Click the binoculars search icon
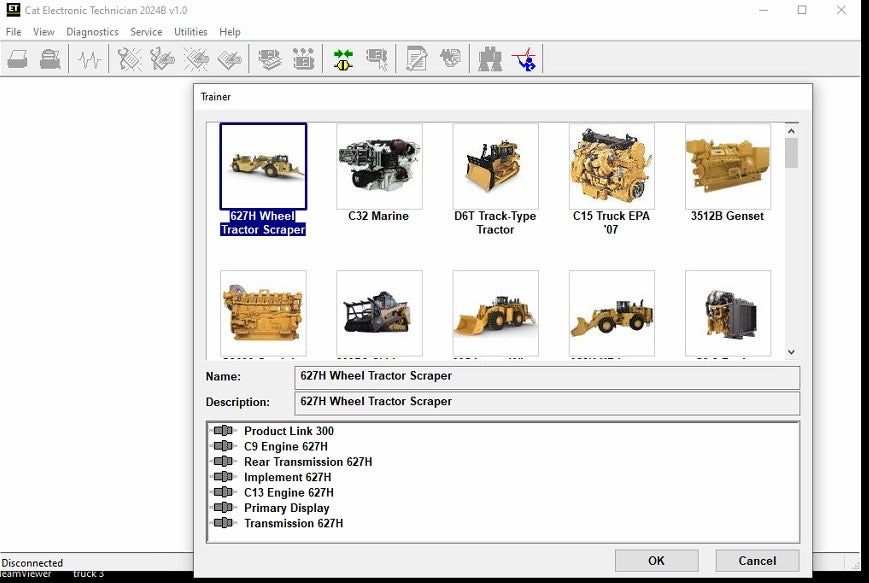This screenshot has height=583, width=869. [490, 60]
